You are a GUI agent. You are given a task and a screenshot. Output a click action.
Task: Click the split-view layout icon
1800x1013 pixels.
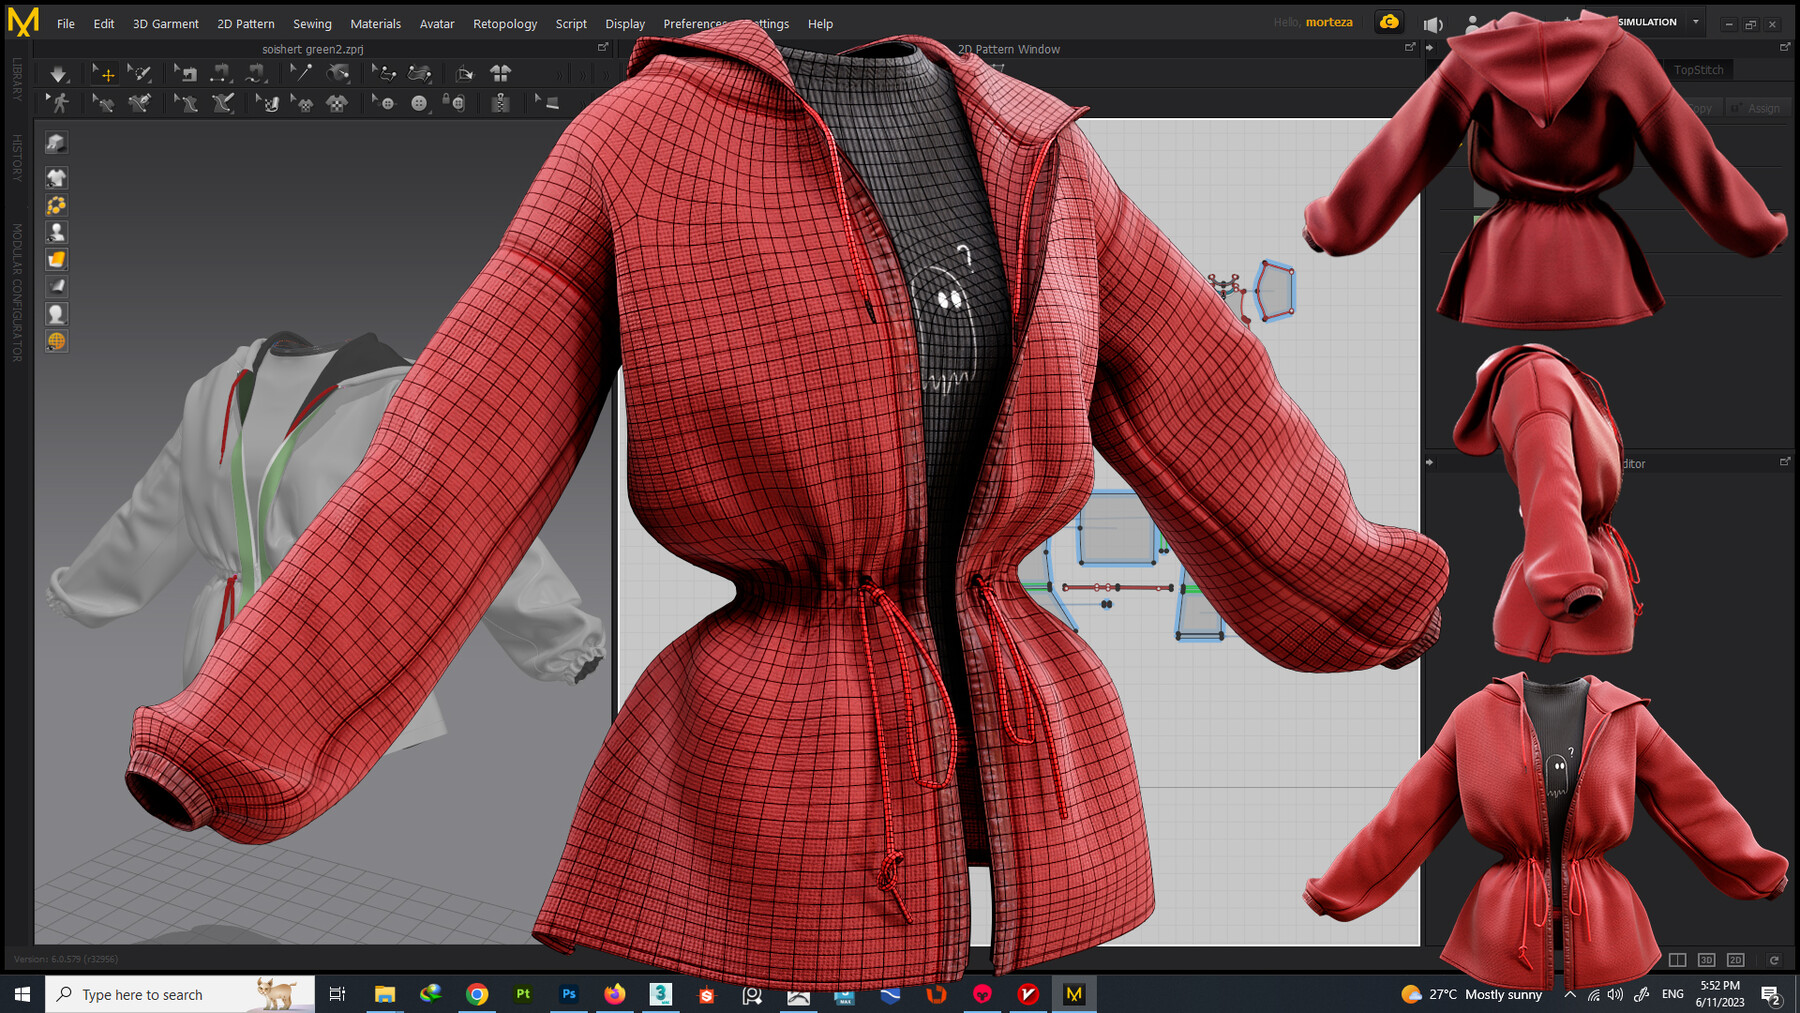[x=1678, y=960]
